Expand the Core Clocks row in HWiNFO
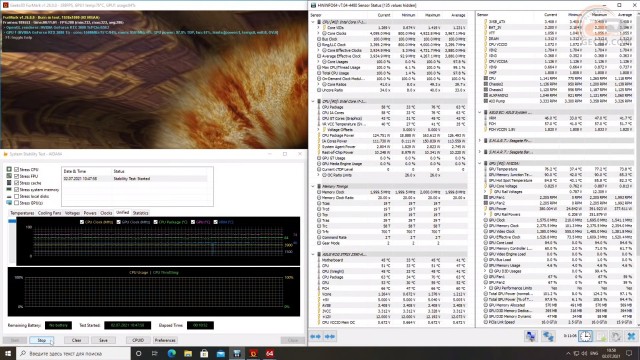The image size is (640, 360). (x=318, y=33)
